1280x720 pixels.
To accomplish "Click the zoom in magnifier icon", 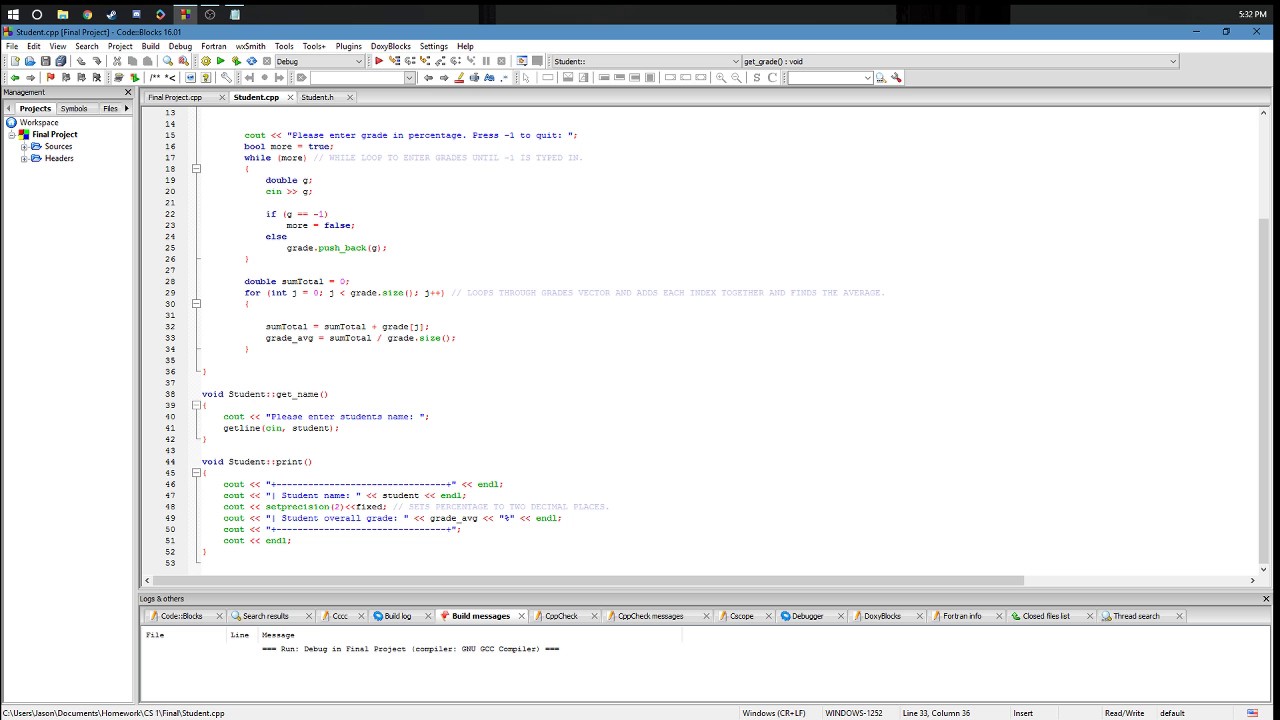I will (x=720, y=77).
